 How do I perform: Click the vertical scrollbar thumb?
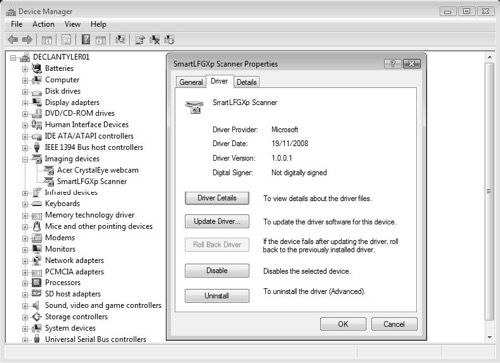point(489,192)
